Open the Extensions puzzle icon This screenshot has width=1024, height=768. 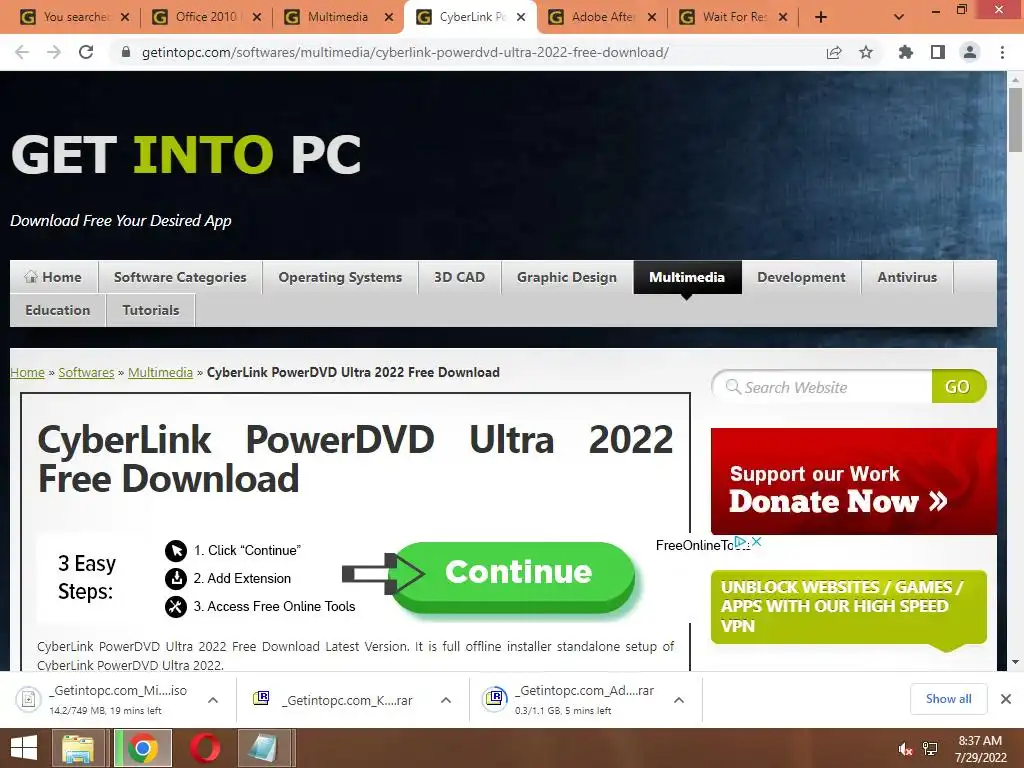[905, 52]
